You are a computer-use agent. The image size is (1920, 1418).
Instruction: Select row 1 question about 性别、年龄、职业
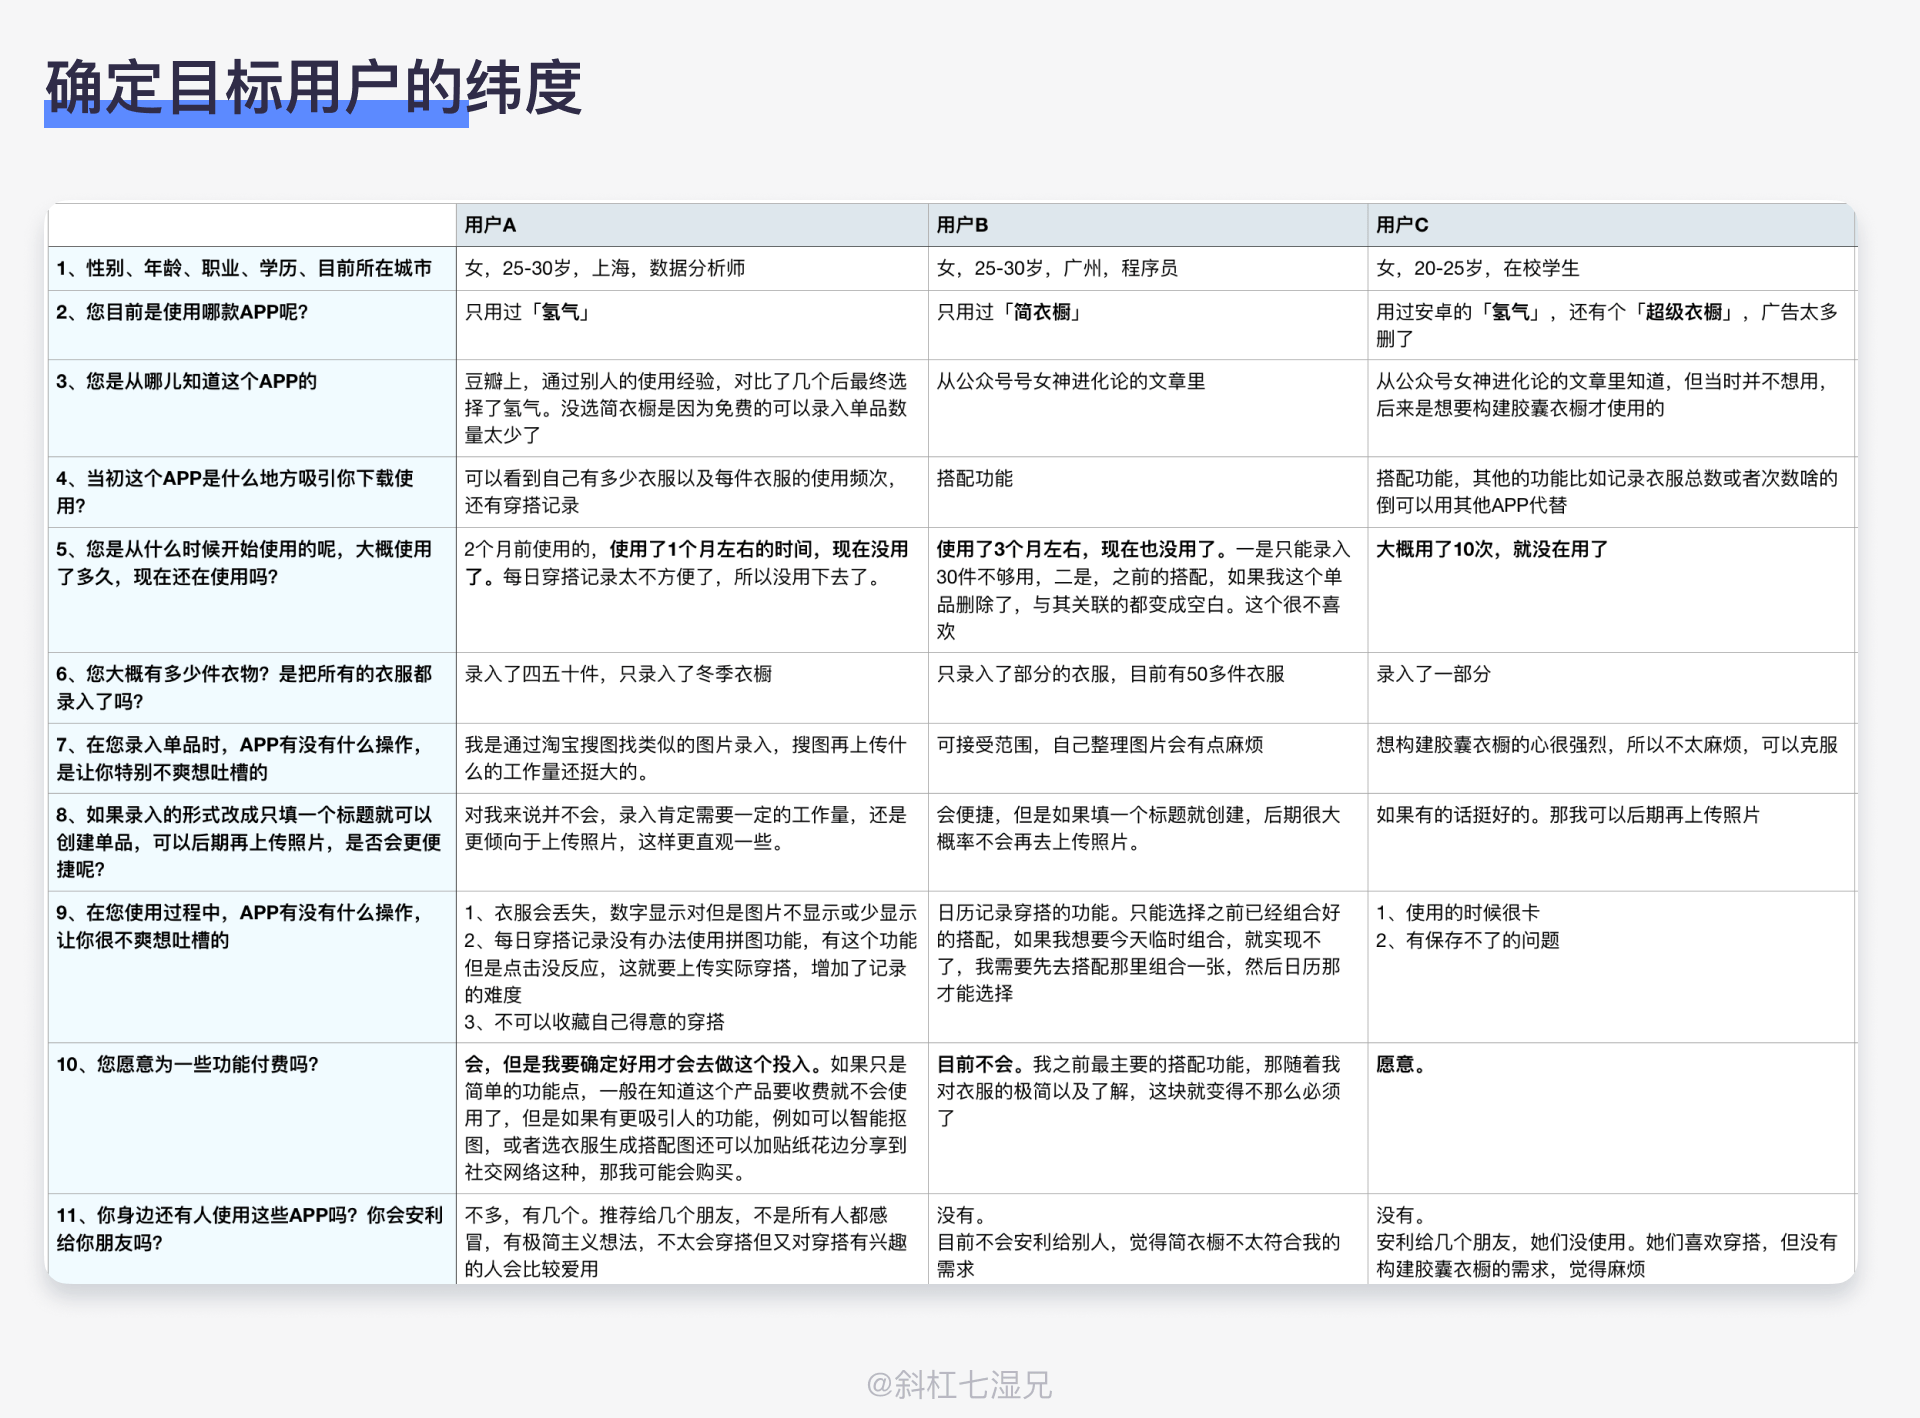pyautogui.click(x=244, y=268)
